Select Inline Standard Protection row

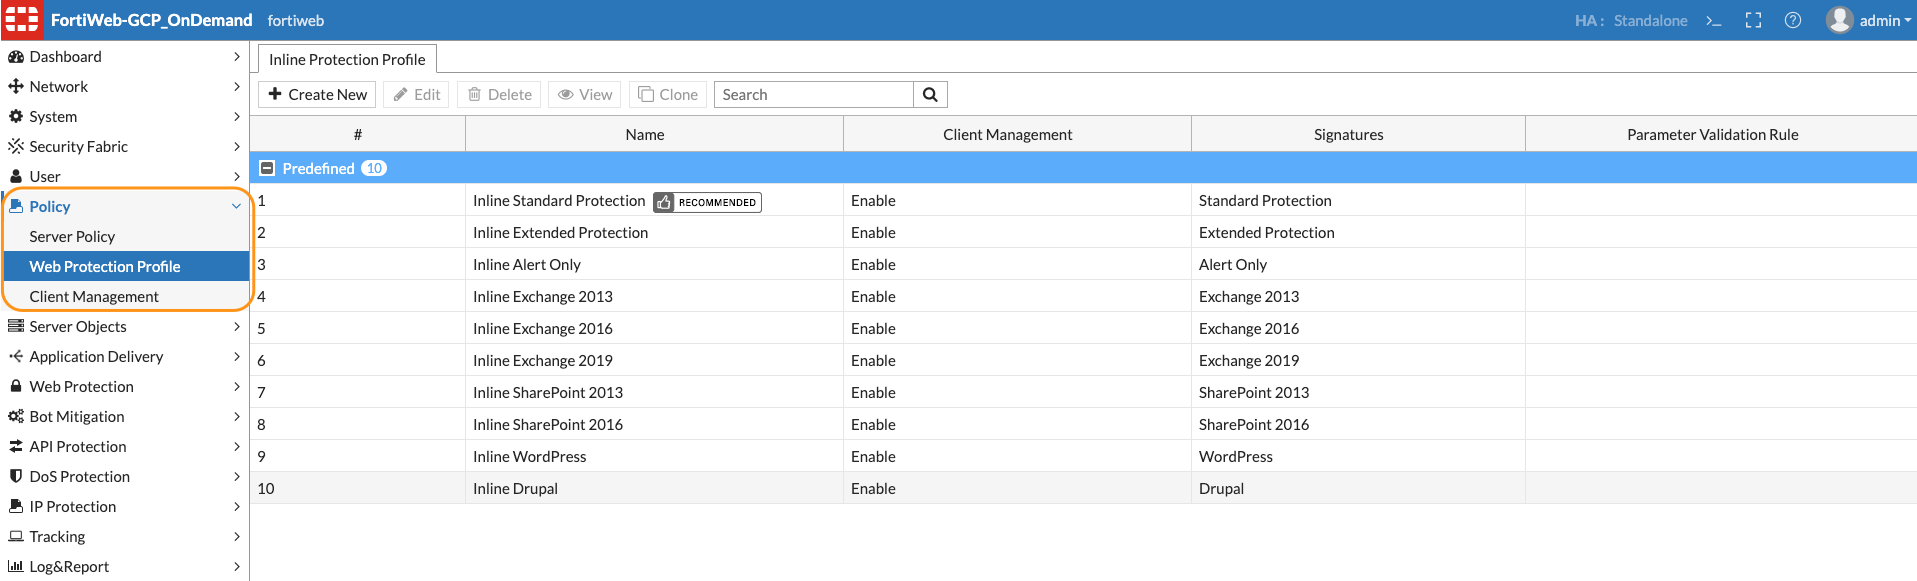1083,201
